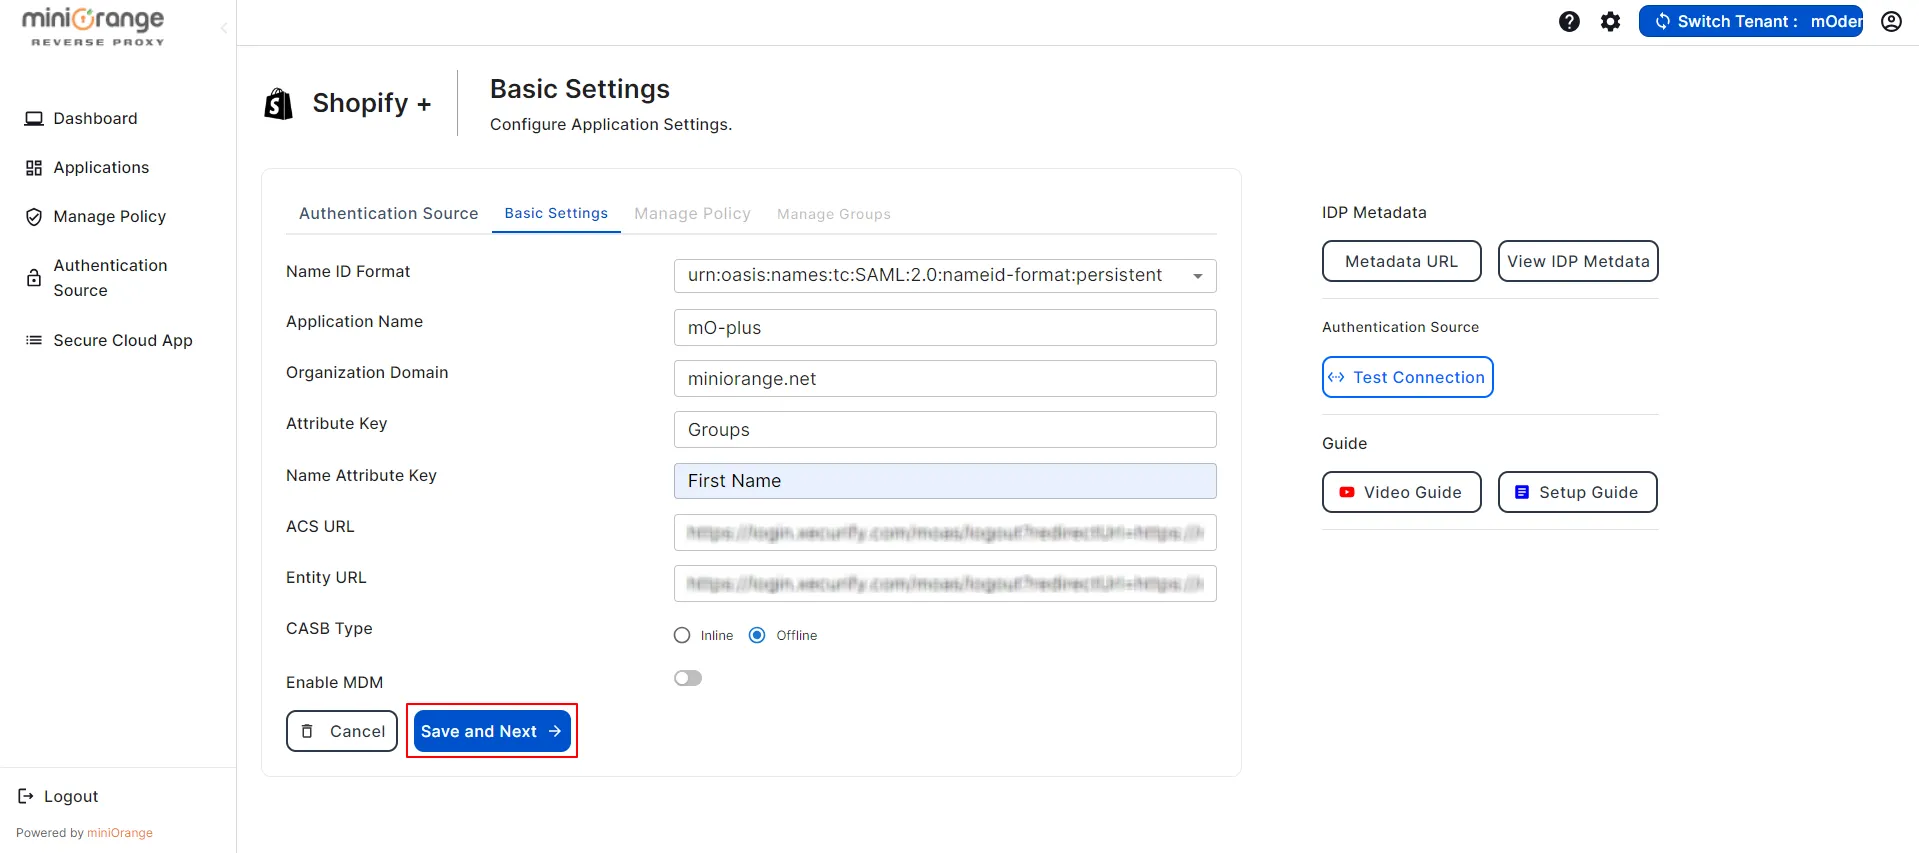The height and width of the screenshot is (853, 1919).
Task: Click the document icon in Setup Guide
Action: coord(1522,492)
